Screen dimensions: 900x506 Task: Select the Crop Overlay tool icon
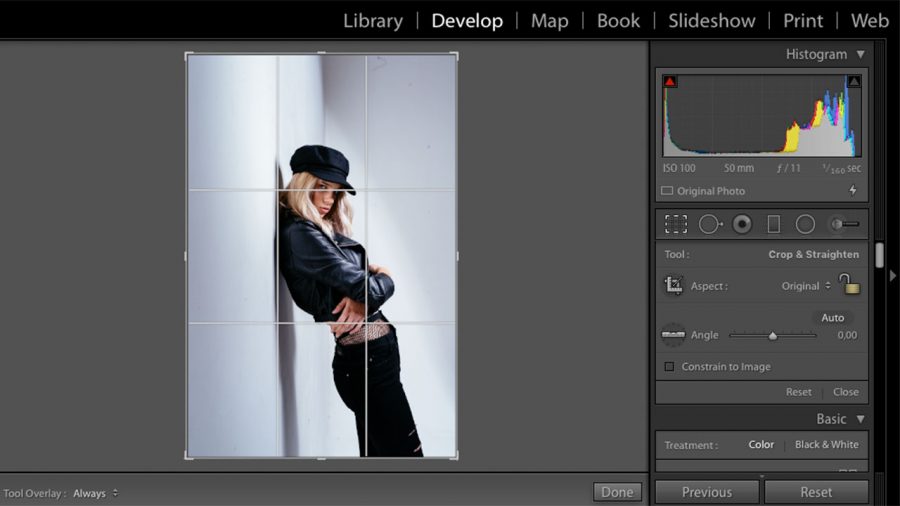tap(676, 224)
